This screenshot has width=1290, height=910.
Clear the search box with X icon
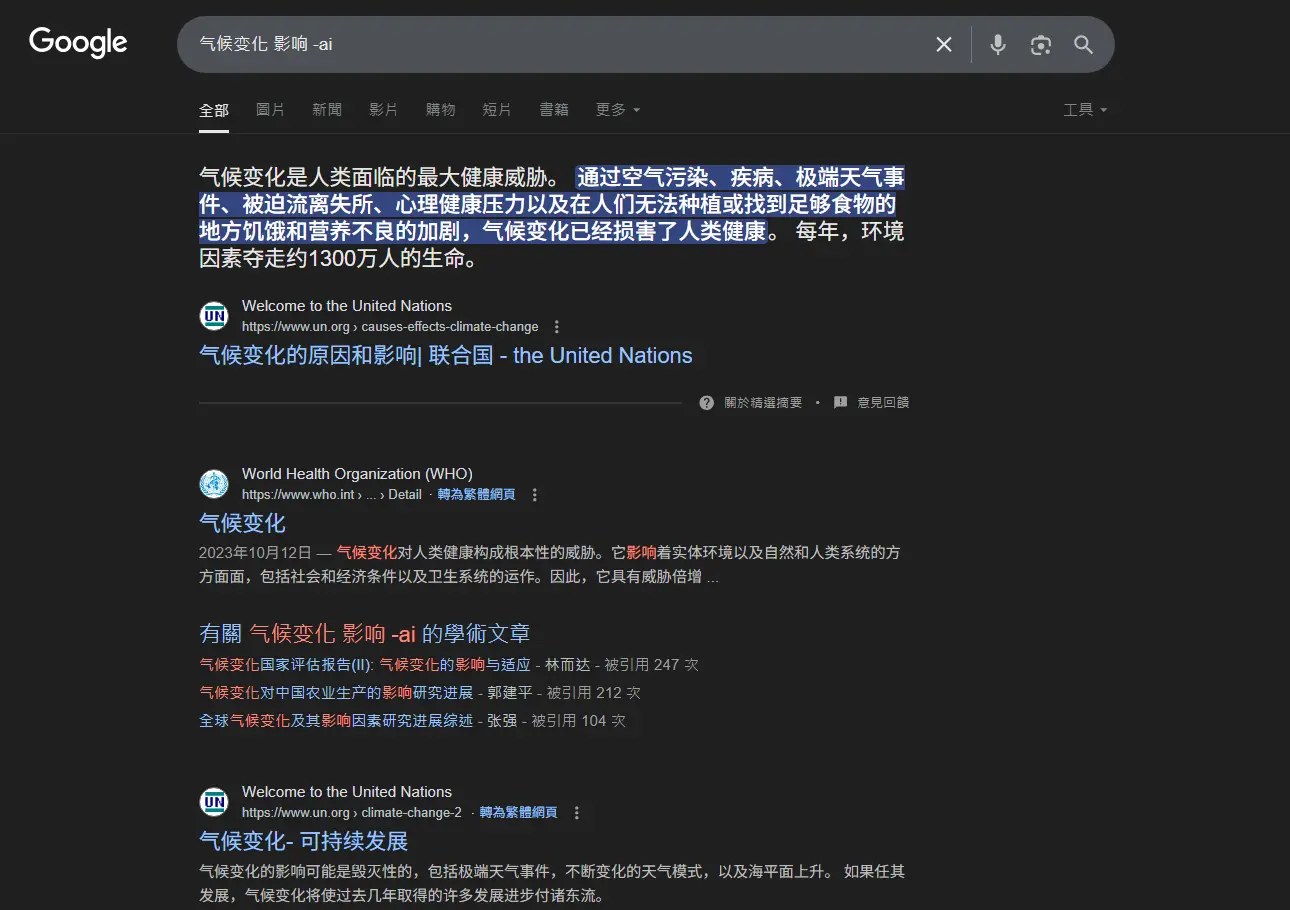click(x=943, y=44)
